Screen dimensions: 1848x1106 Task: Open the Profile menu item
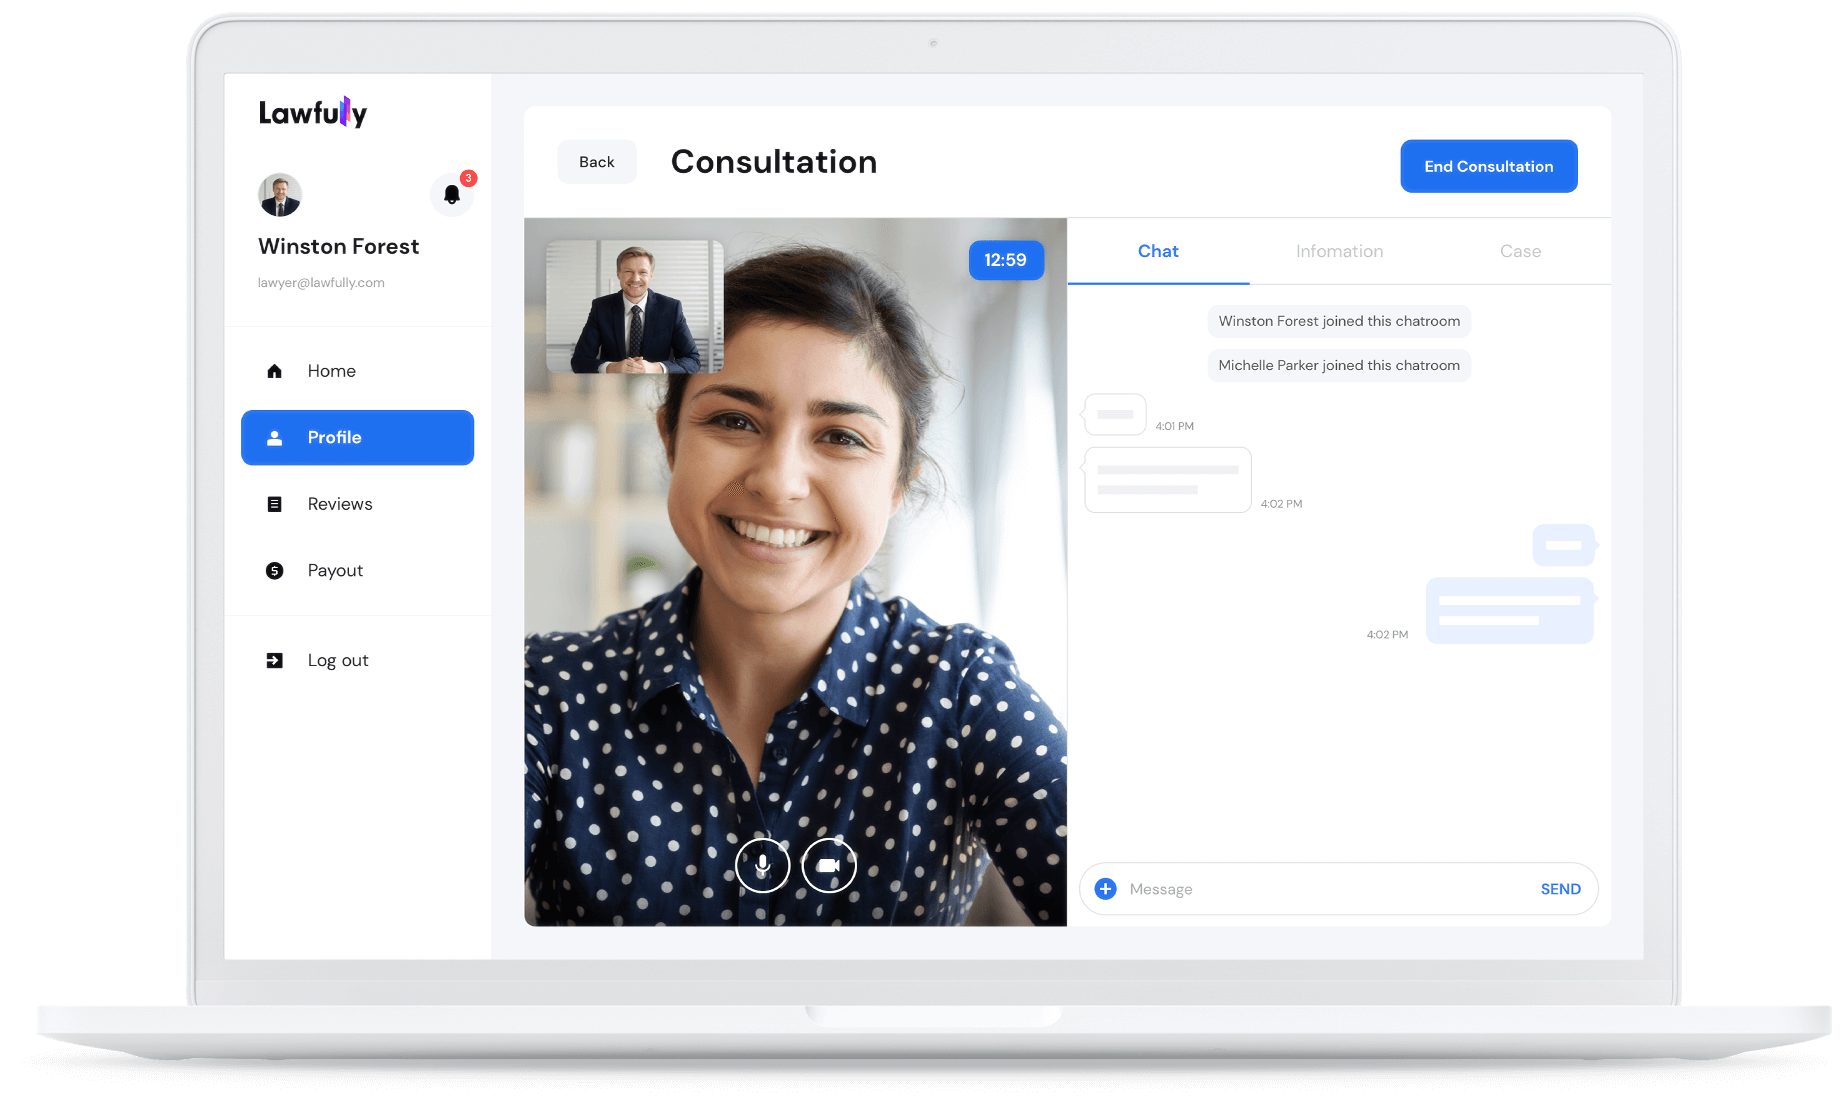tap(357, 438)
